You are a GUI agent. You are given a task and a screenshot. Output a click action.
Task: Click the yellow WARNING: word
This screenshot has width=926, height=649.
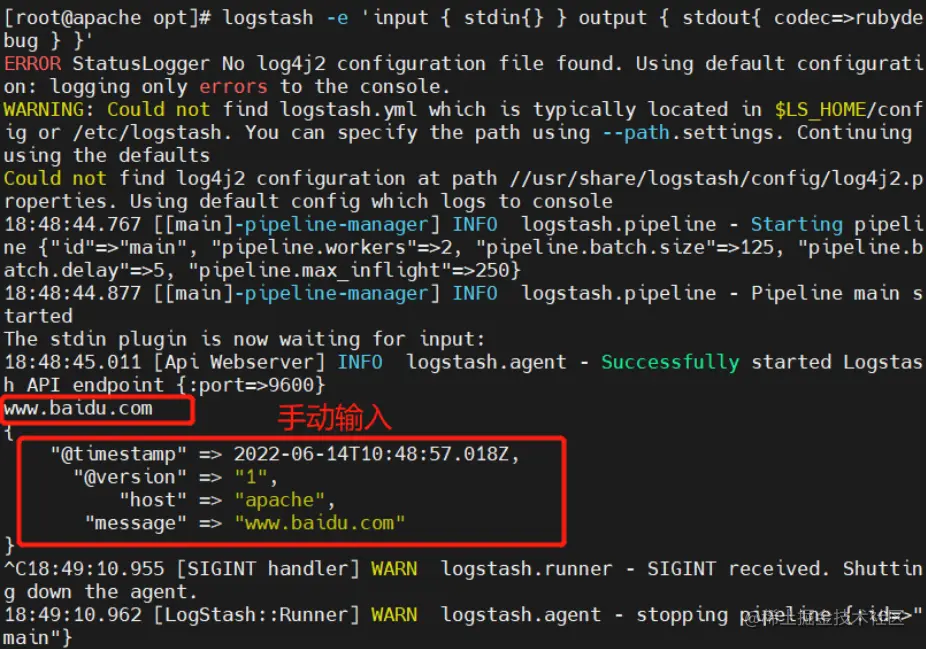tap(49, 110)
